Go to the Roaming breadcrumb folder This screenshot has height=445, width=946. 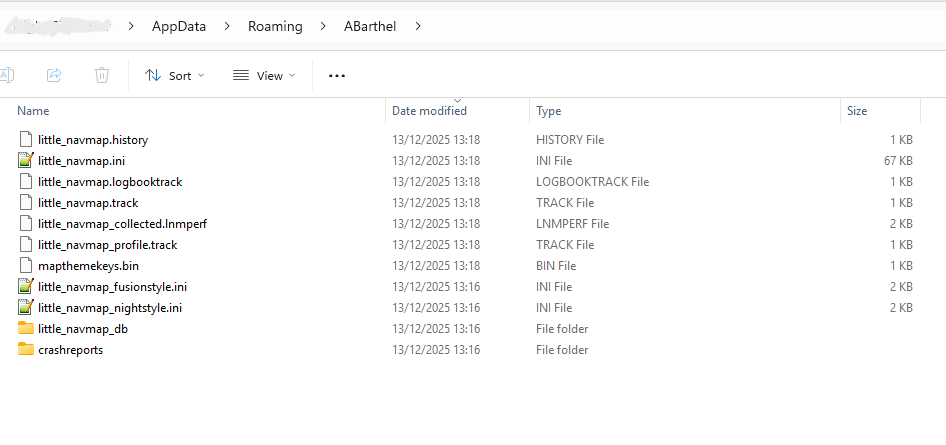pos(275,27)
